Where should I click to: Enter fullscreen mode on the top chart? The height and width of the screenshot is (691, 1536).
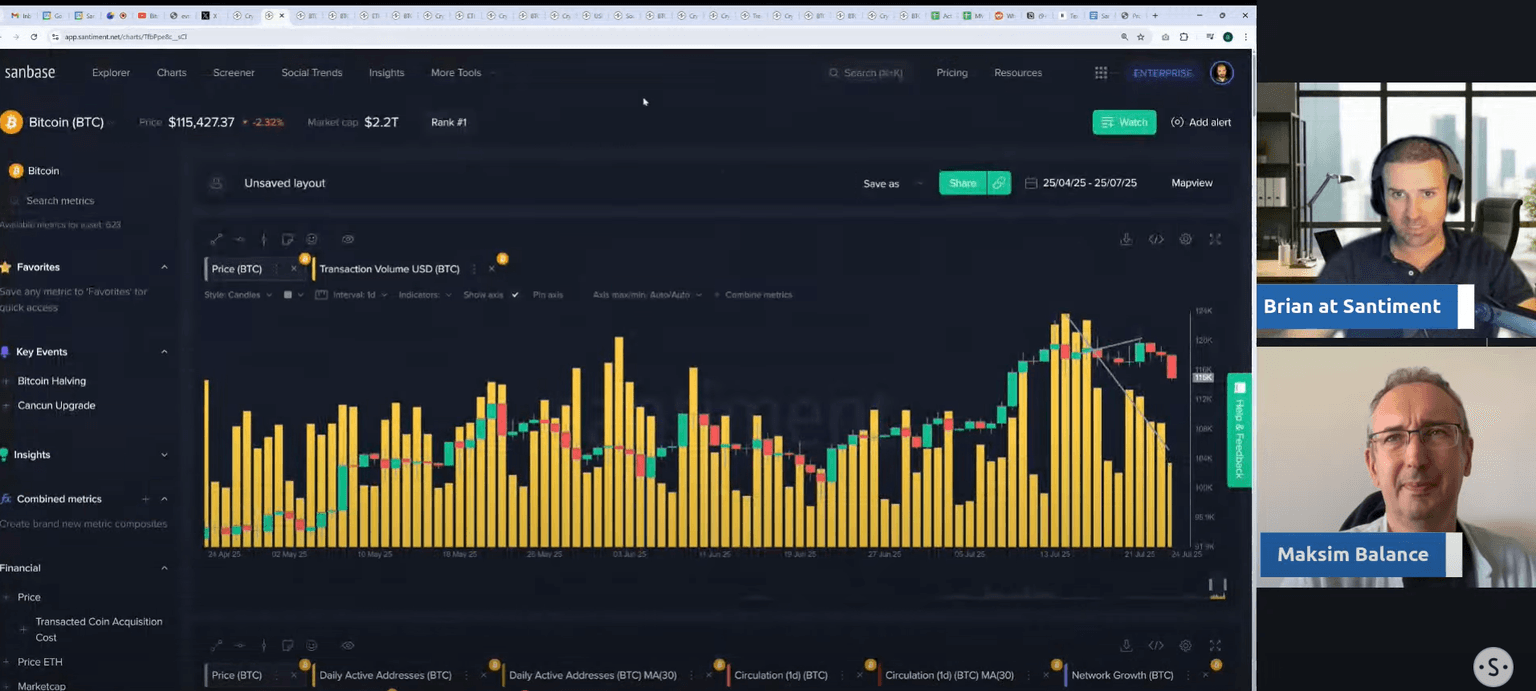click(x=1215, y=240)
